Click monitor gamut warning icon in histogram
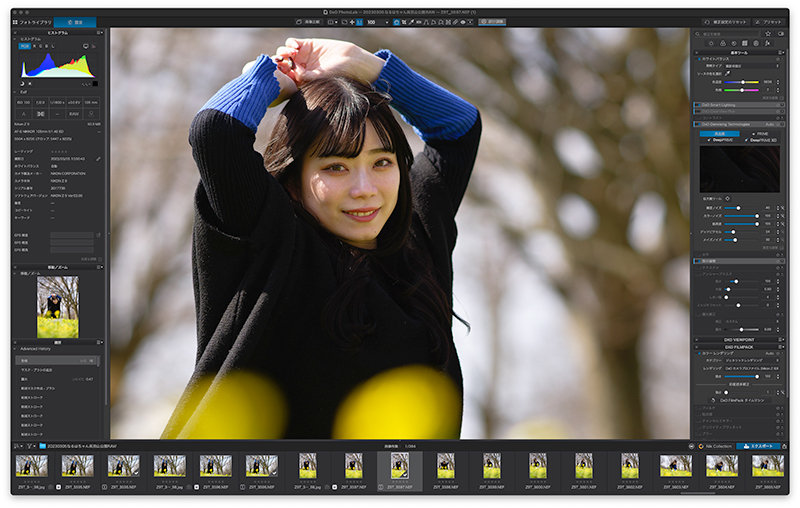The width and height of the screenshot is (800, 508). click(85, 46)
